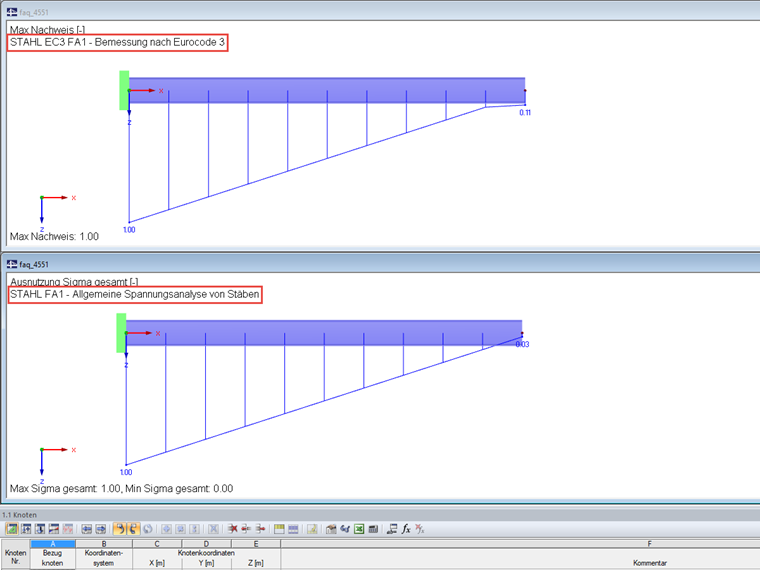This screenshot has width=760, height=570.
Task: Click the yellow header table icon
Action: tap(279, 529)
